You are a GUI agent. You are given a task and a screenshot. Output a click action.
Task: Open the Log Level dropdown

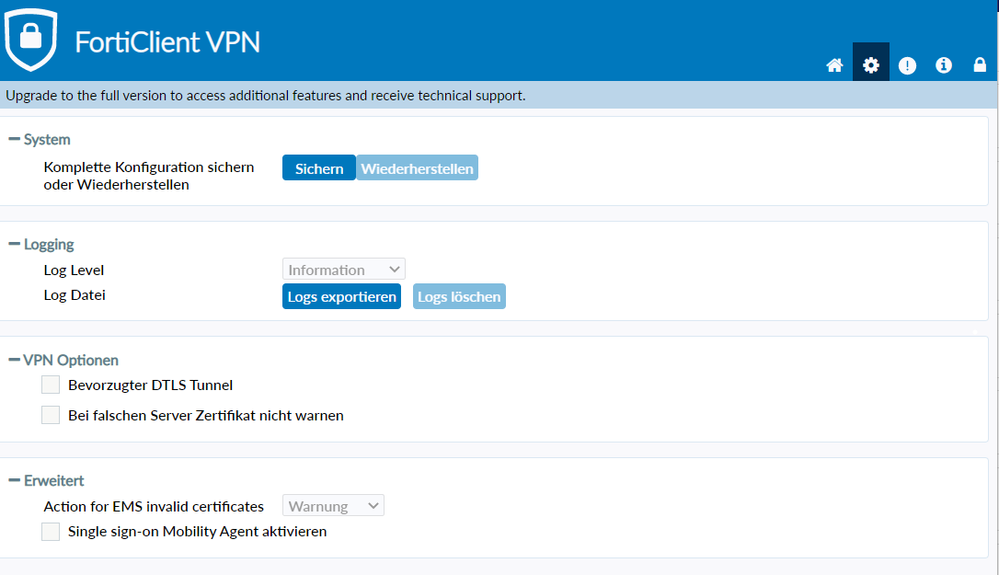click(x=344, y=270)
